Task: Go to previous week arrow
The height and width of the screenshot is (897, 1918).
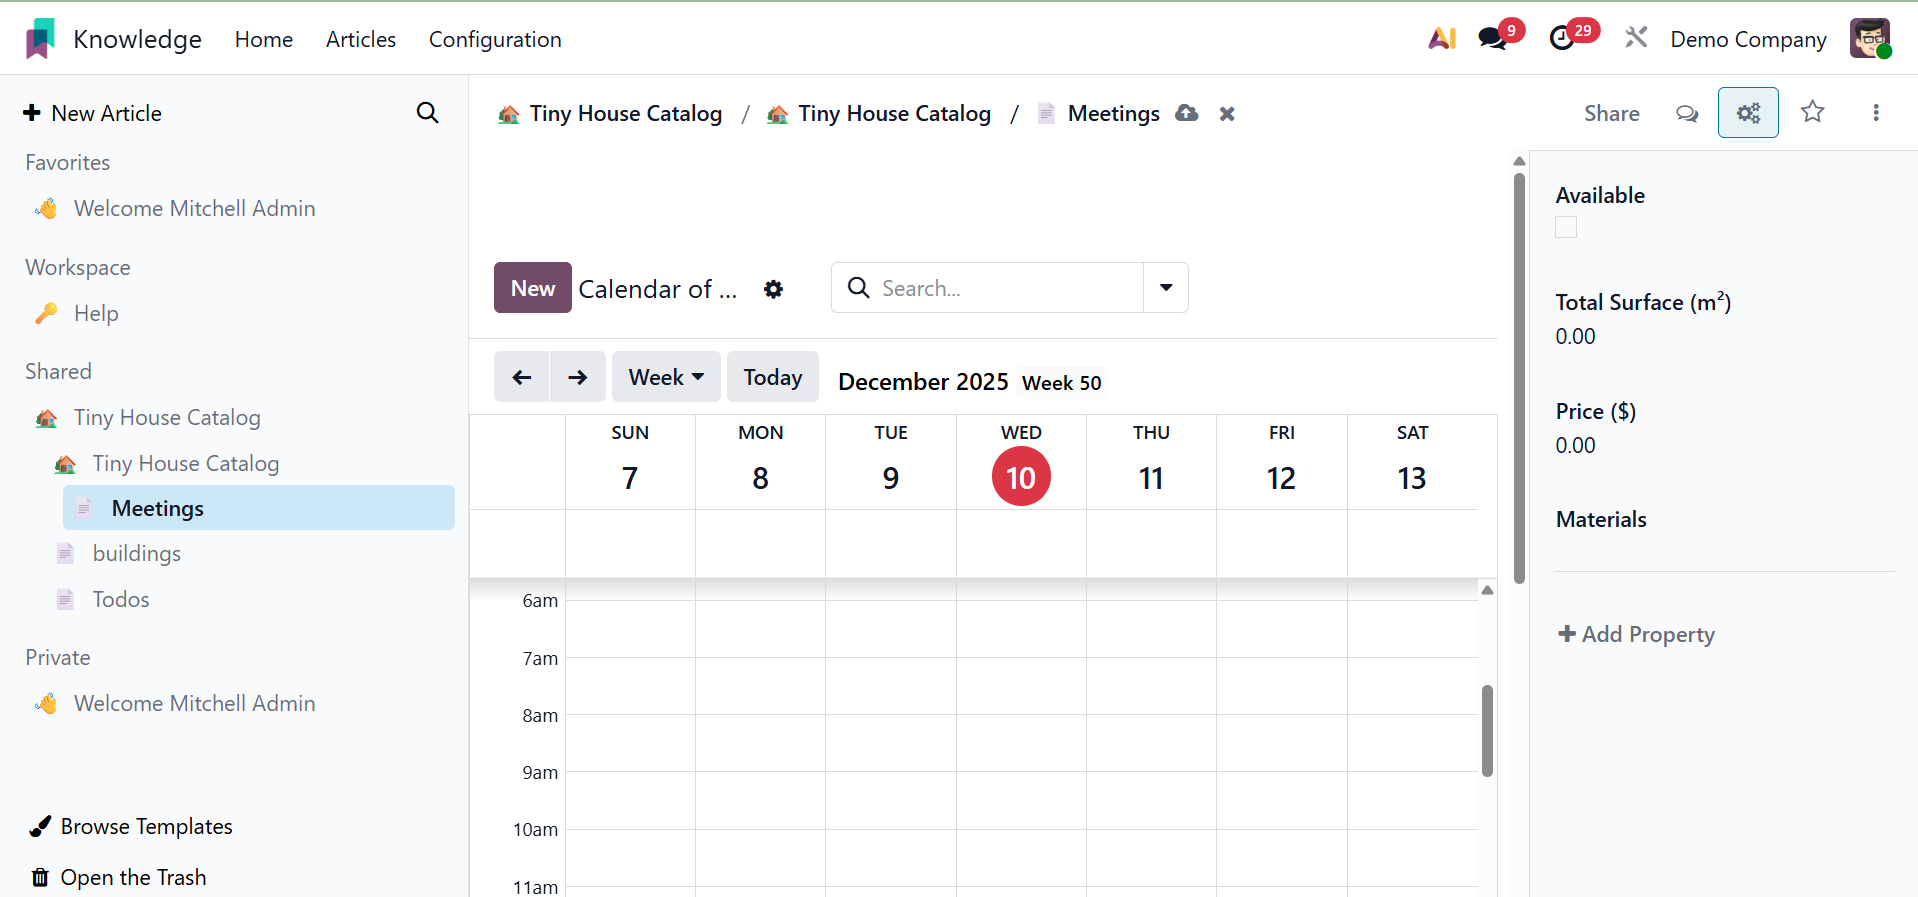Action: click(521, 377)
